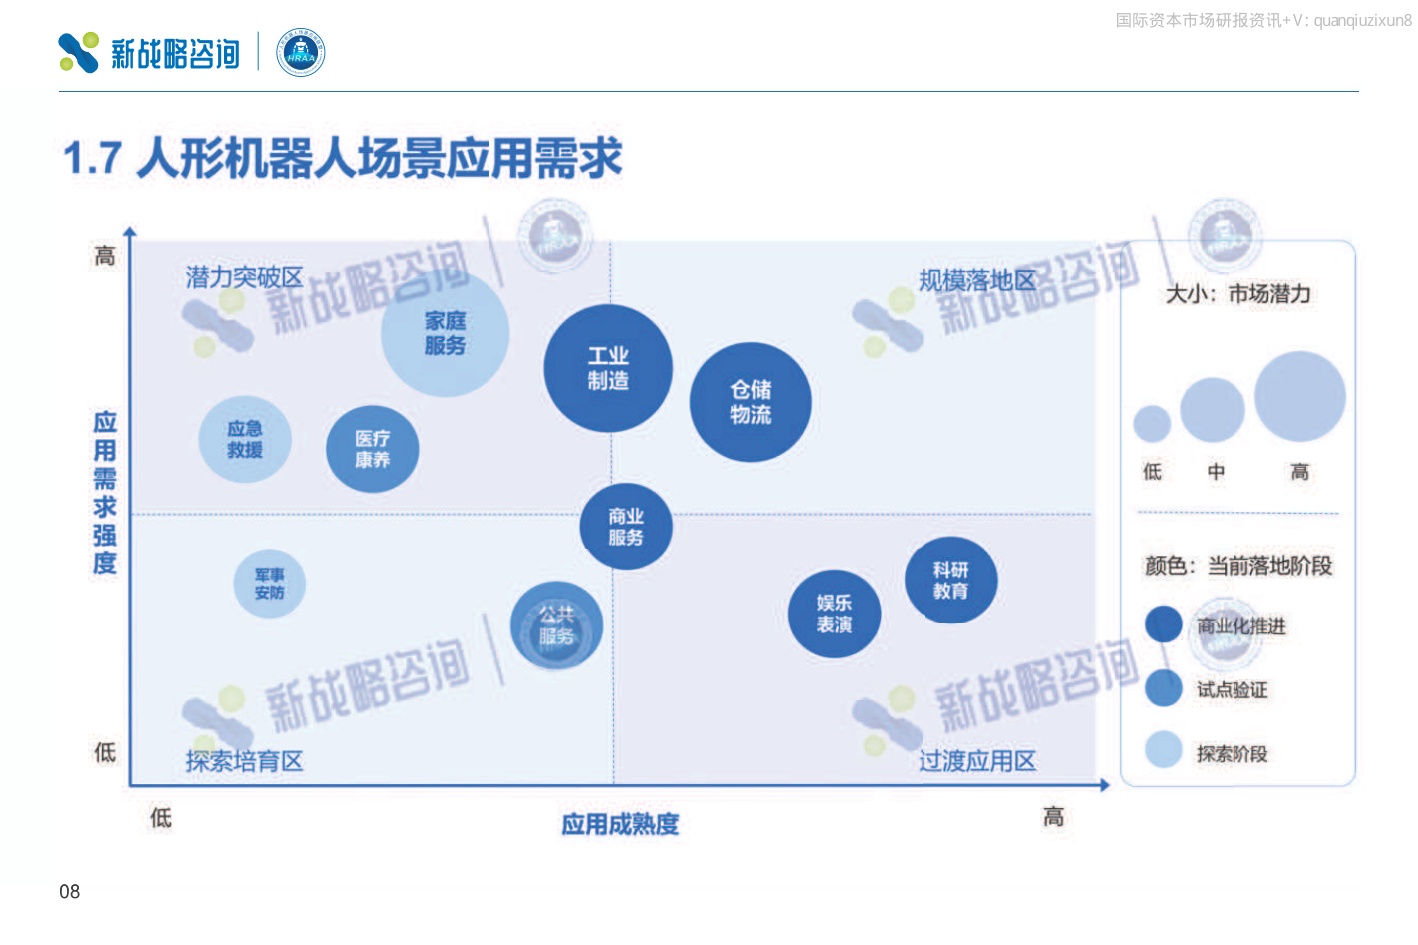The height and width of the screenshot is (945, 1418).
Task: Click the 应急救援 bubble
Action: 245,440
